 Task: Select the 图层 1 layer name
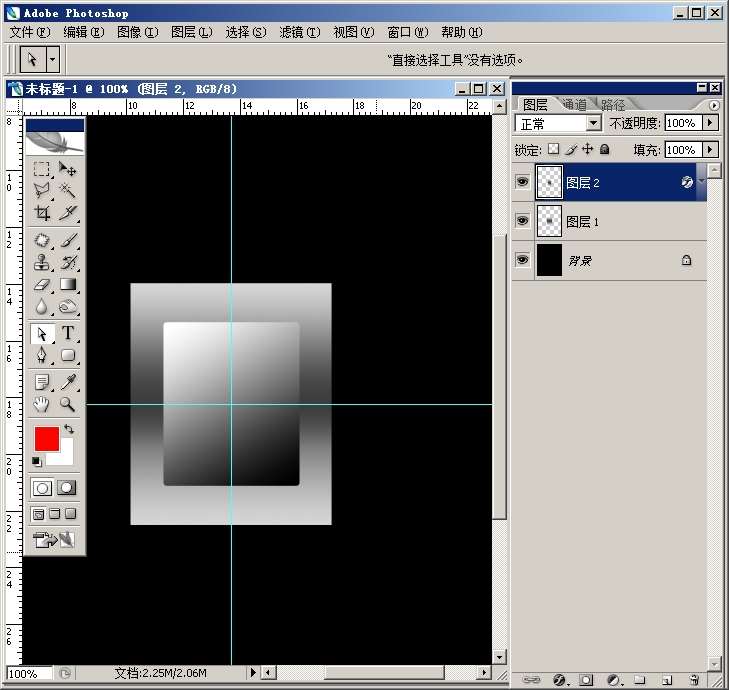[x=583, y=222]
